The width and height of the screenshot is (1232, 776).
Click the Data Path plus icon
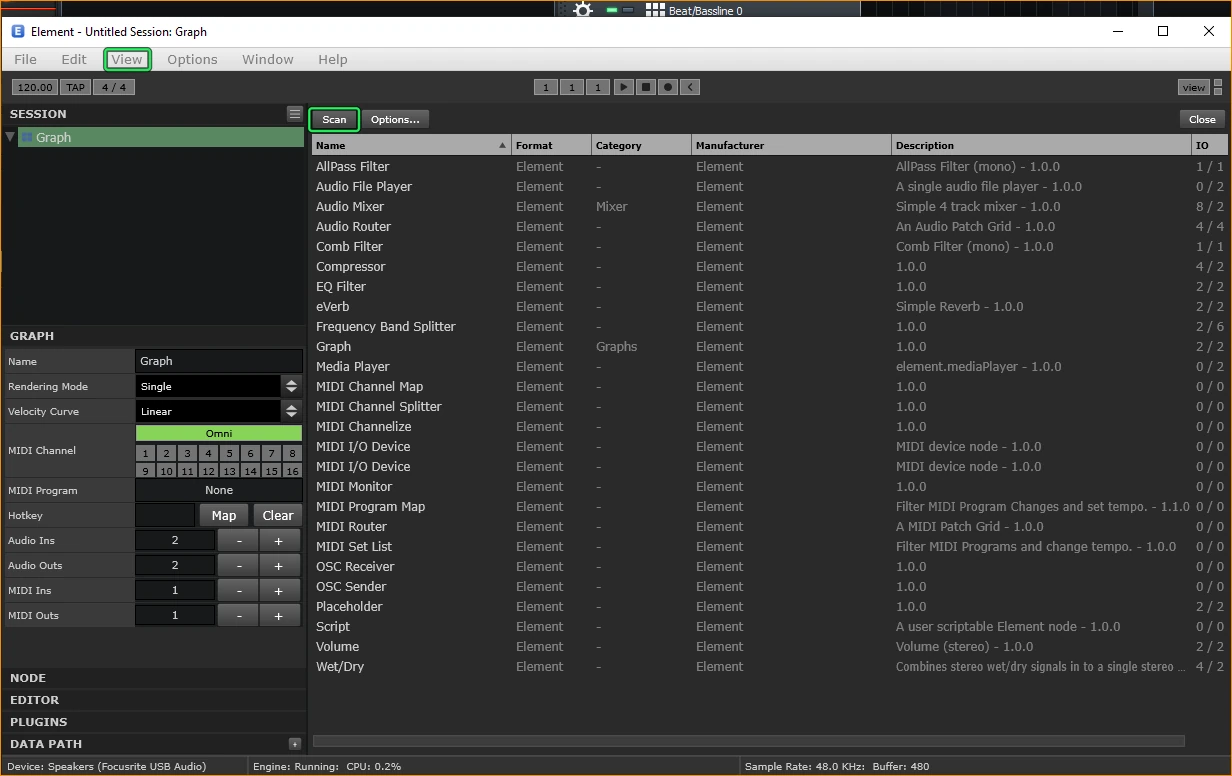(295, 744)
